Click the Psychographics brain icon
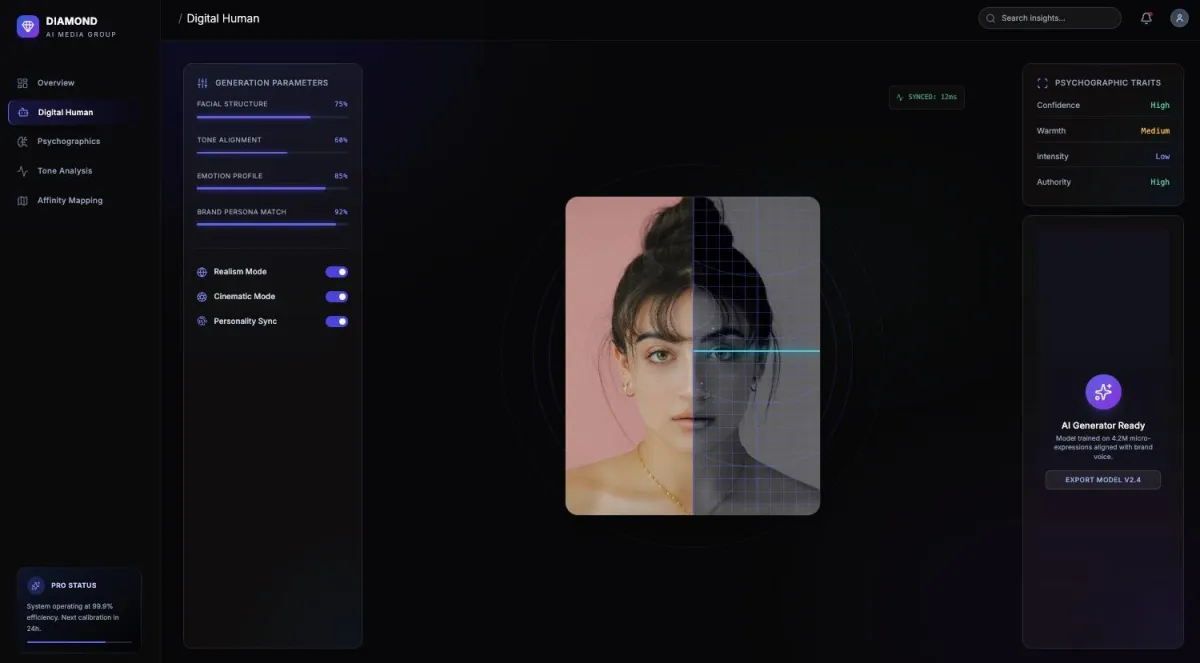 pyautogui.click(x=23, y=141)
